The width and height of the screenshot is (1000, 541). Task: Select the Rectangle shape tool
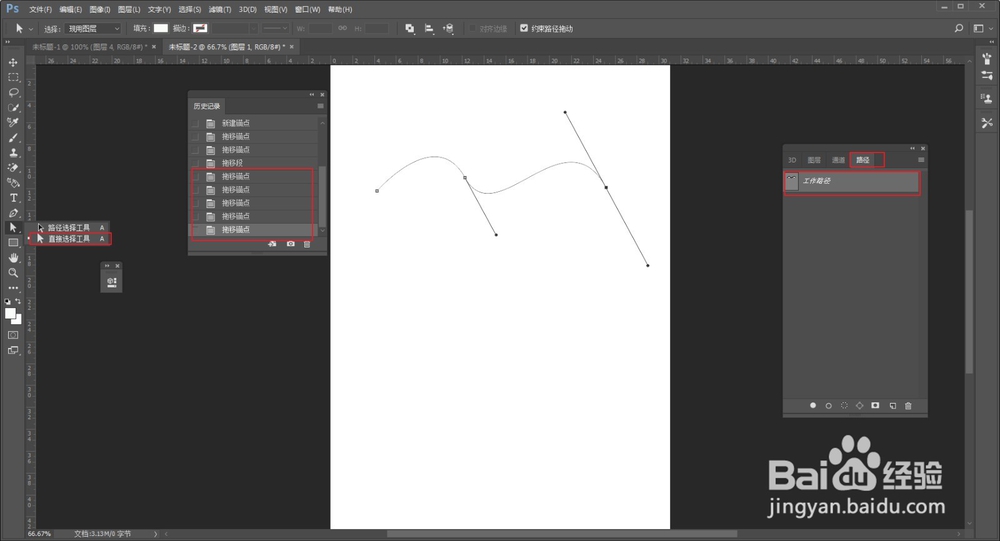13,243
